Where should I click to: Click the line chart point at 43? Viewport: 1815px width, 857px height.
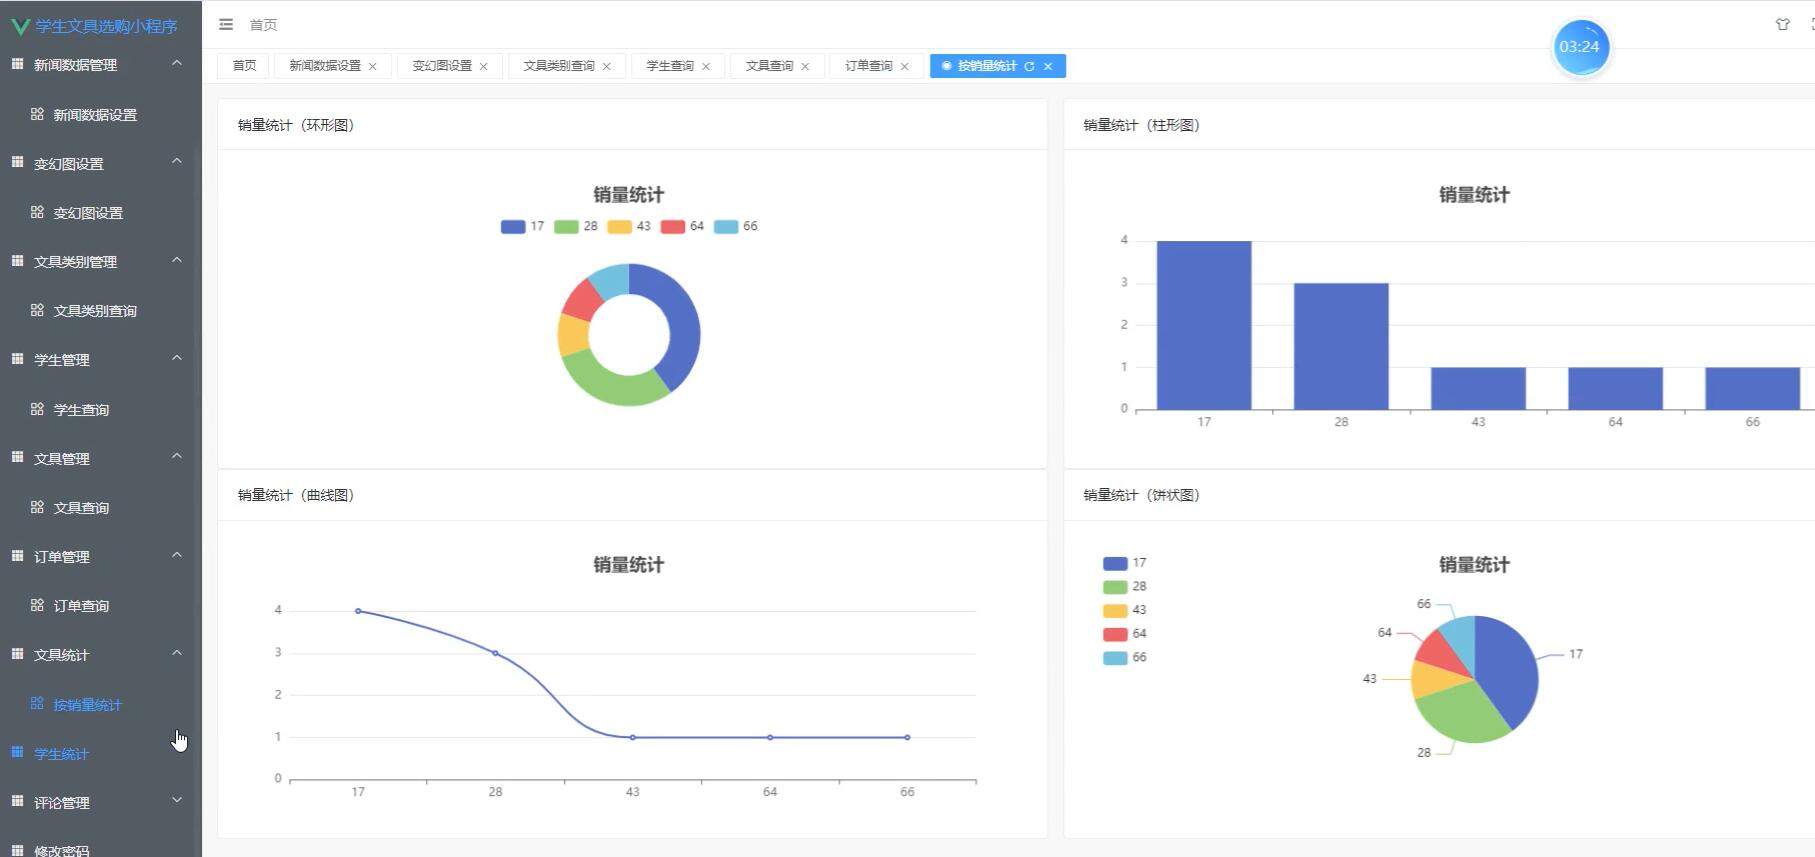(x=632, y=737)
